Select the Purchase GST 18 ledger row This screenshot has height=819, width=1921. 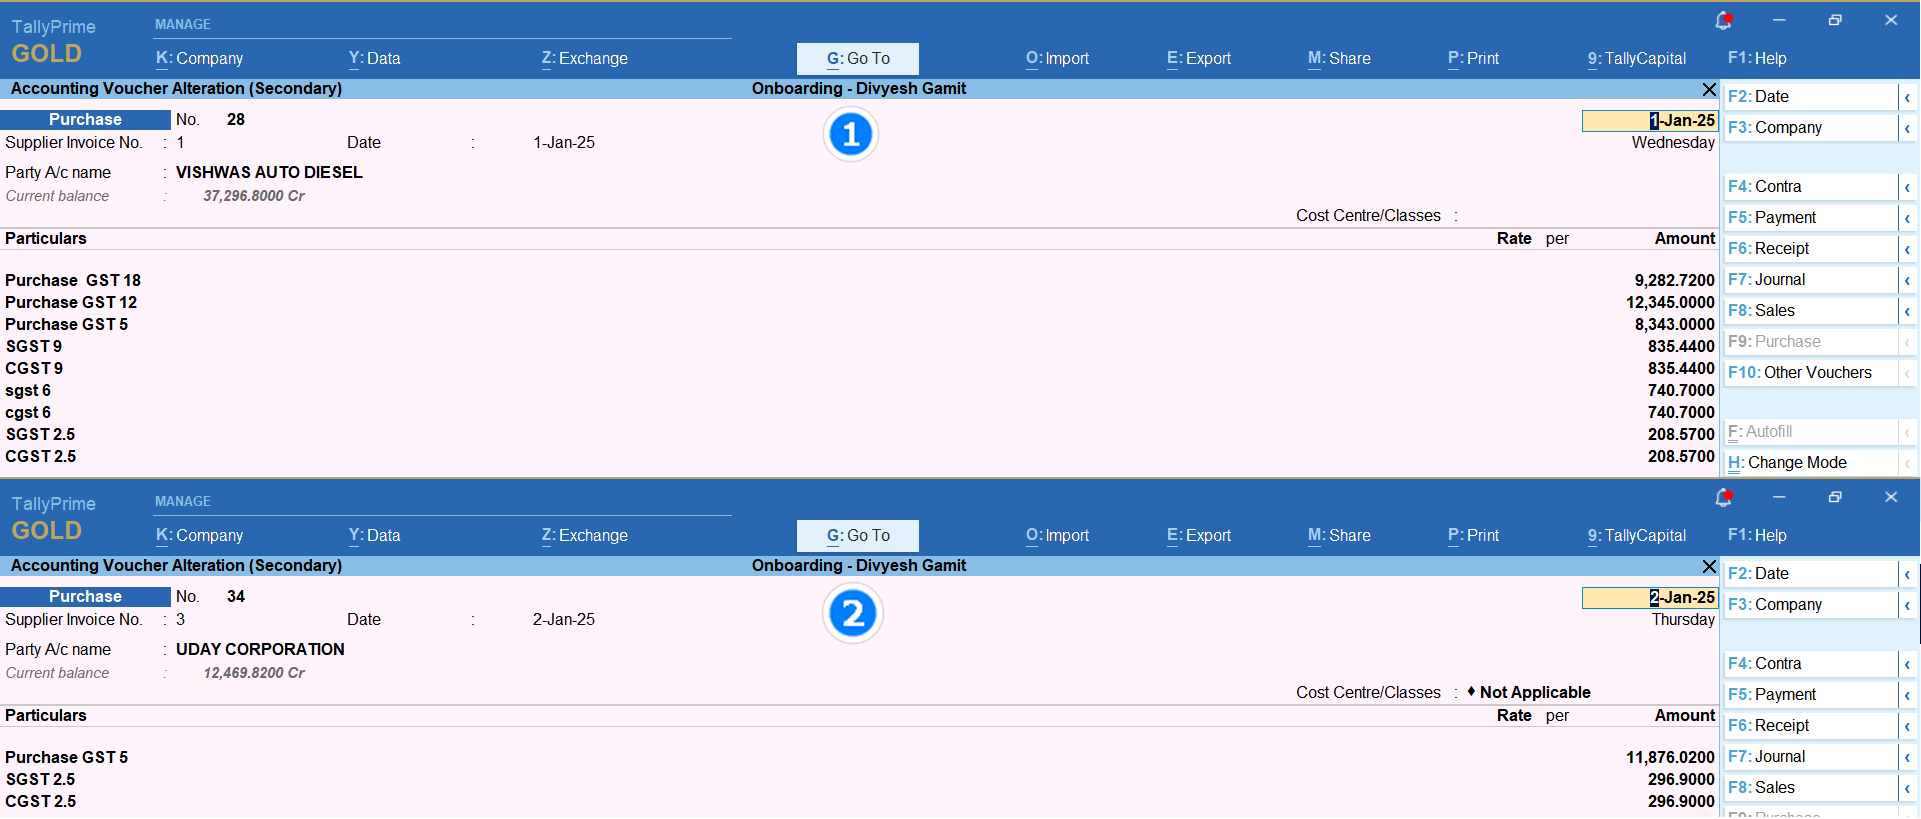(860, 281)
